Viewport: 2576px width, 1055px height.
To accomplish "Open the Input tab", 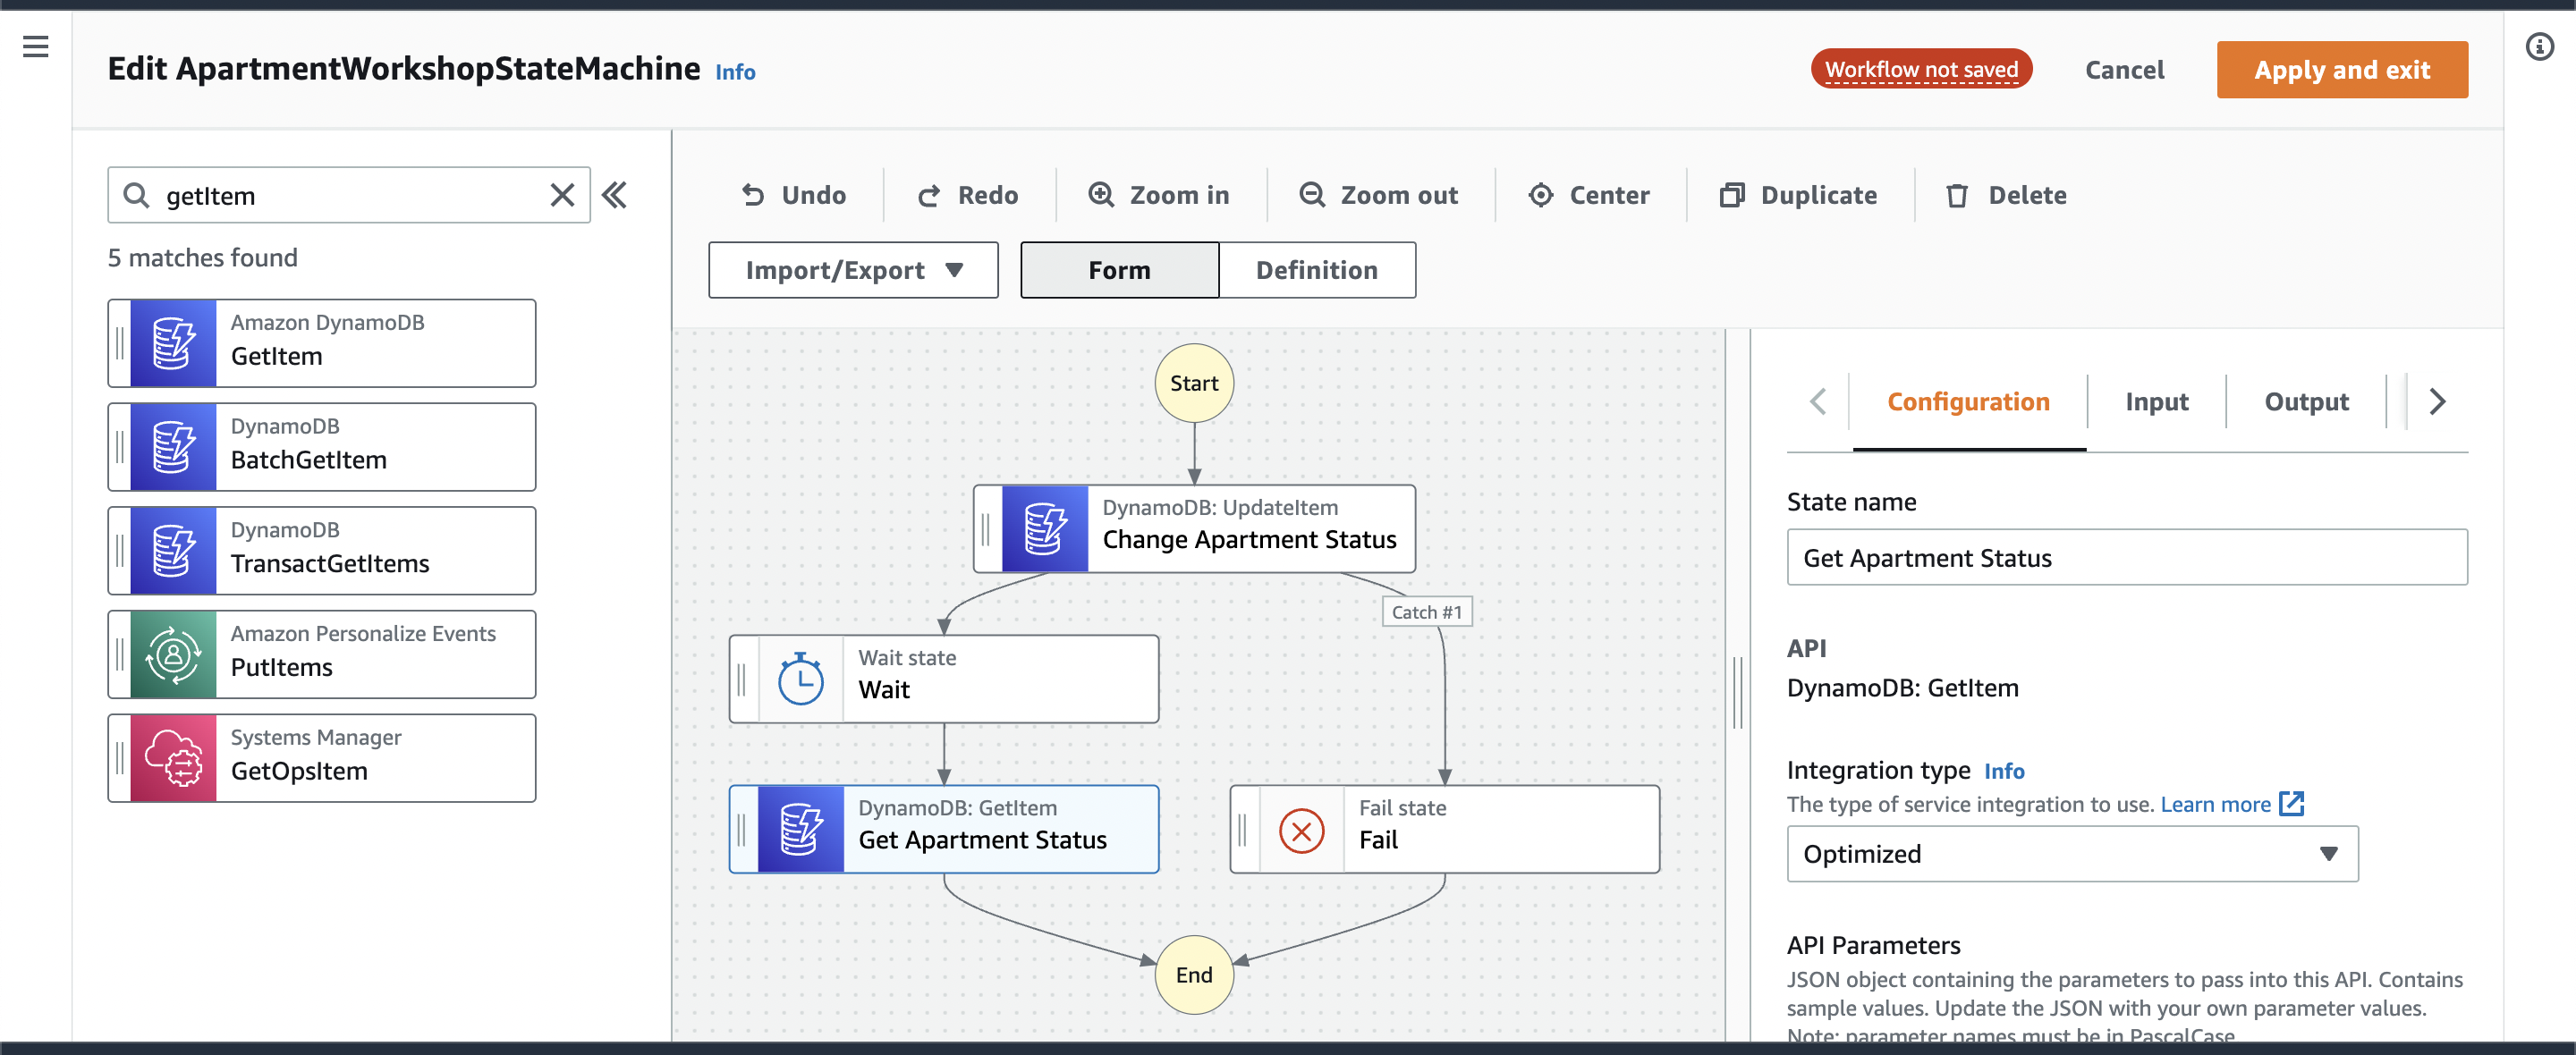I will click(x=2157, y=402).
